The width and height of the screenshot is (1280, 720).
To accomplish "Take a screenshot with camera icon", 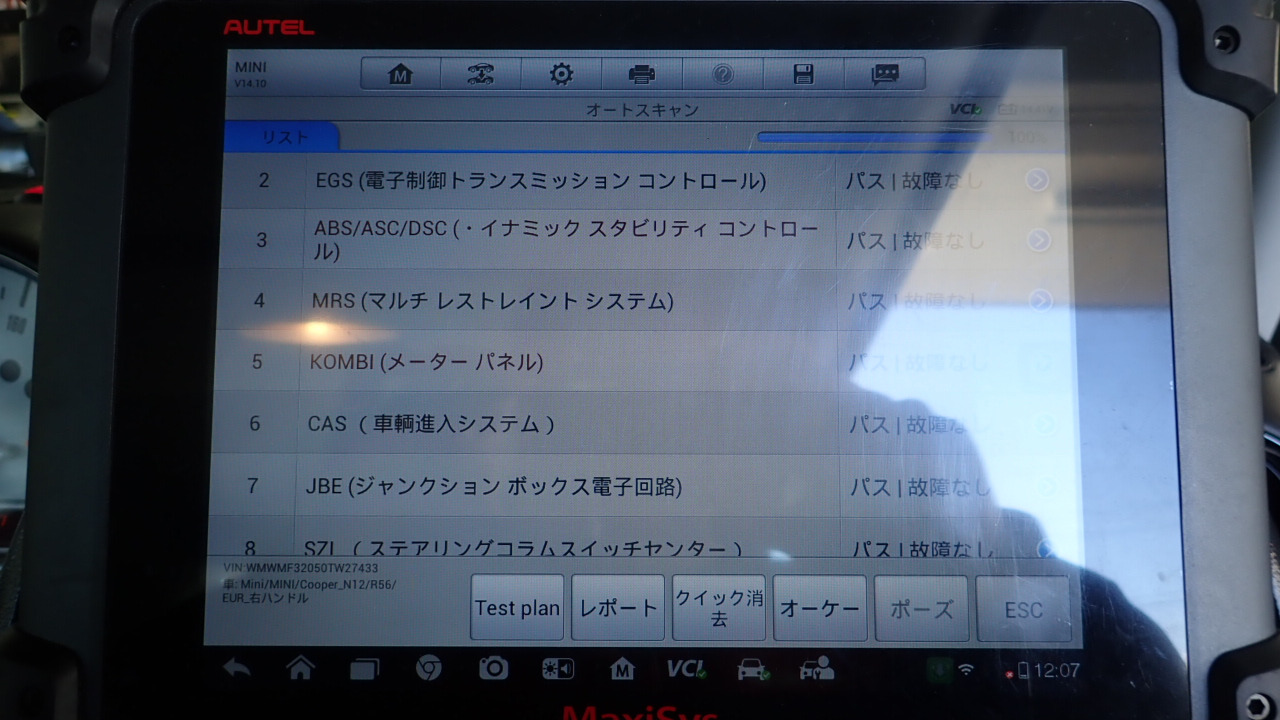I will pyautogui.click(x=493, y=669).
